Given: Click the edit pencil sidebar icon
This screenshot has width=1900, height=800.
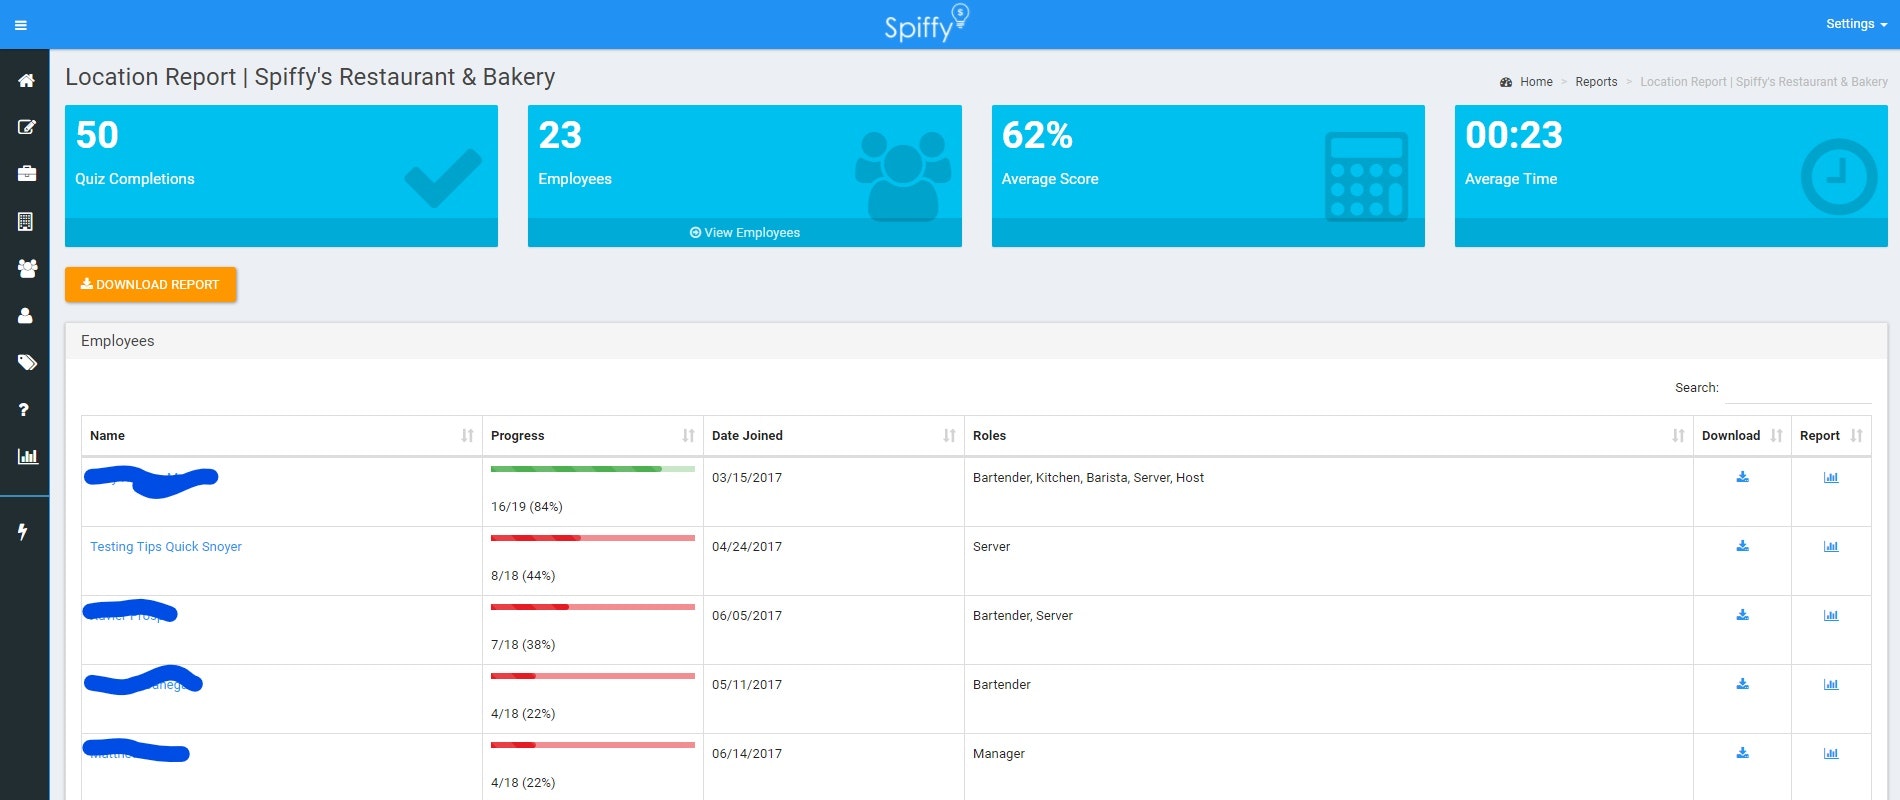Looking at the screenshot, I should point(26,127).
